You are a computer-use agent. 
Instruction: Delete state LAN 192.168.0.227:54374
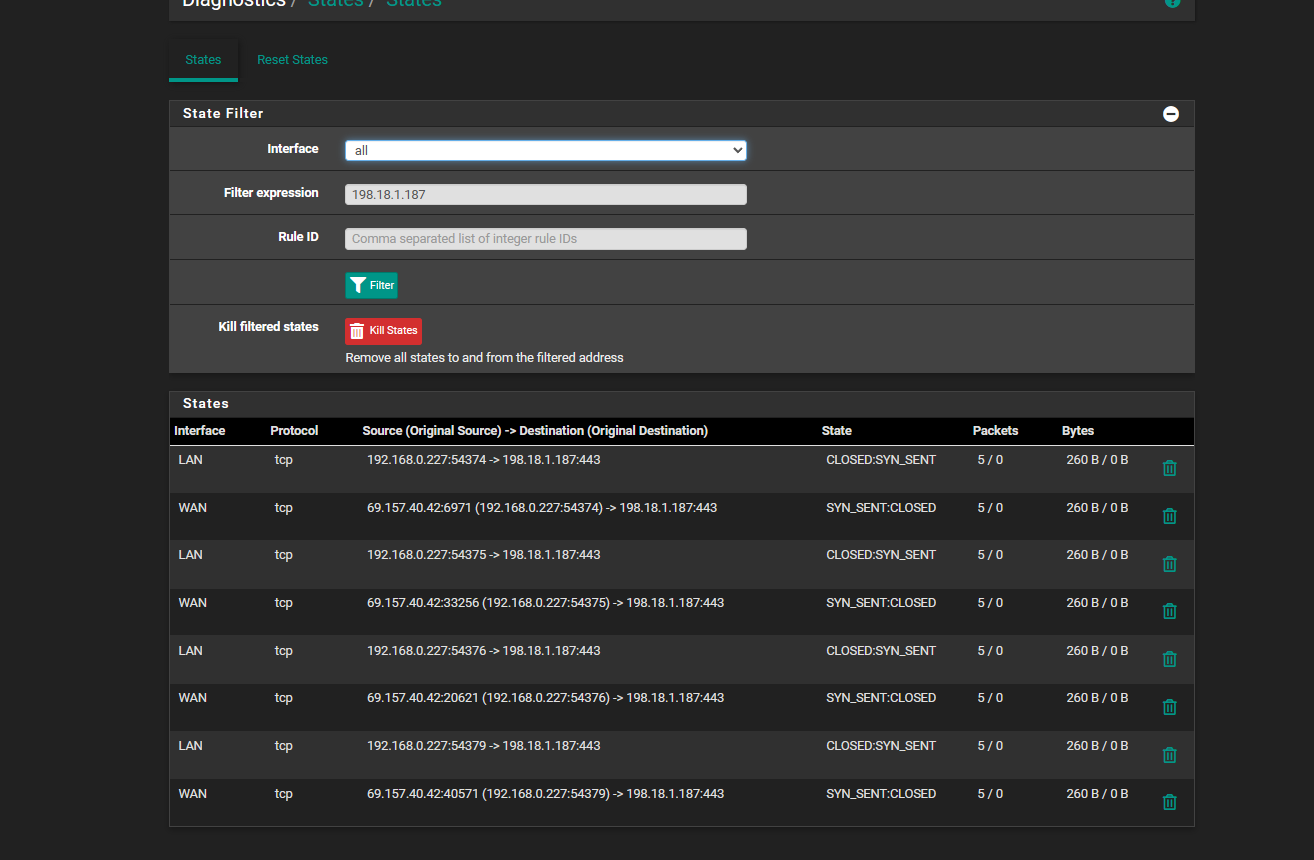[x=1169, y=468]
